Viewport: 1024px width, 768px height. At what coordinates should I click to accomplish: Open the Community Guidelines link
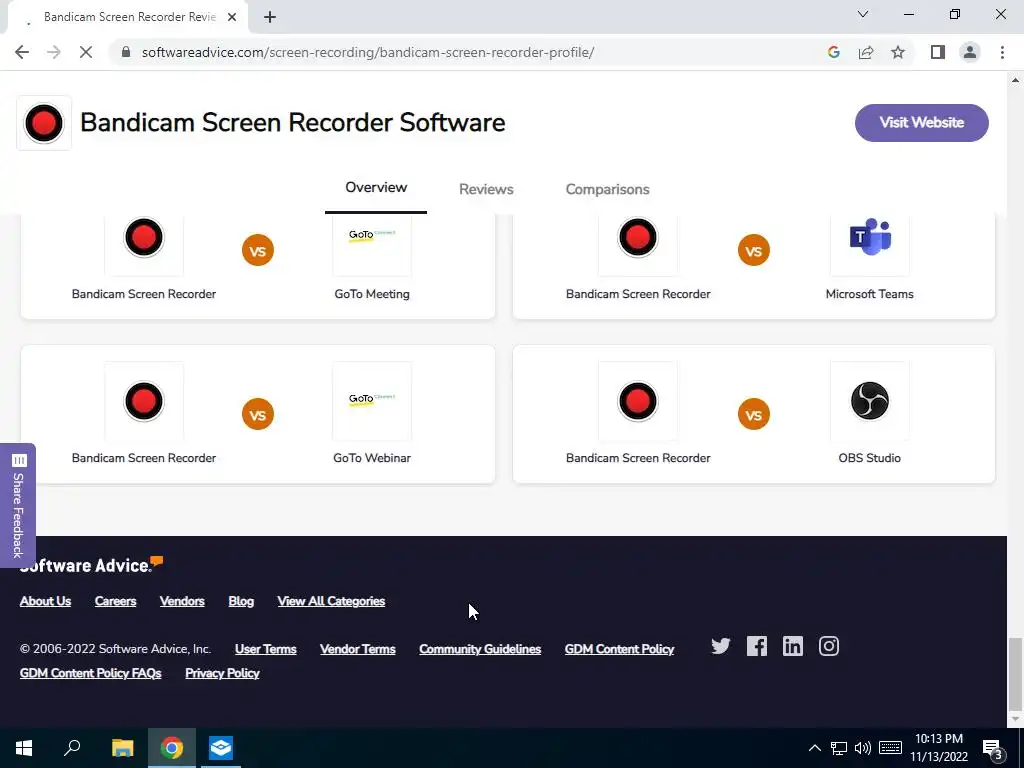click(480, 649)
